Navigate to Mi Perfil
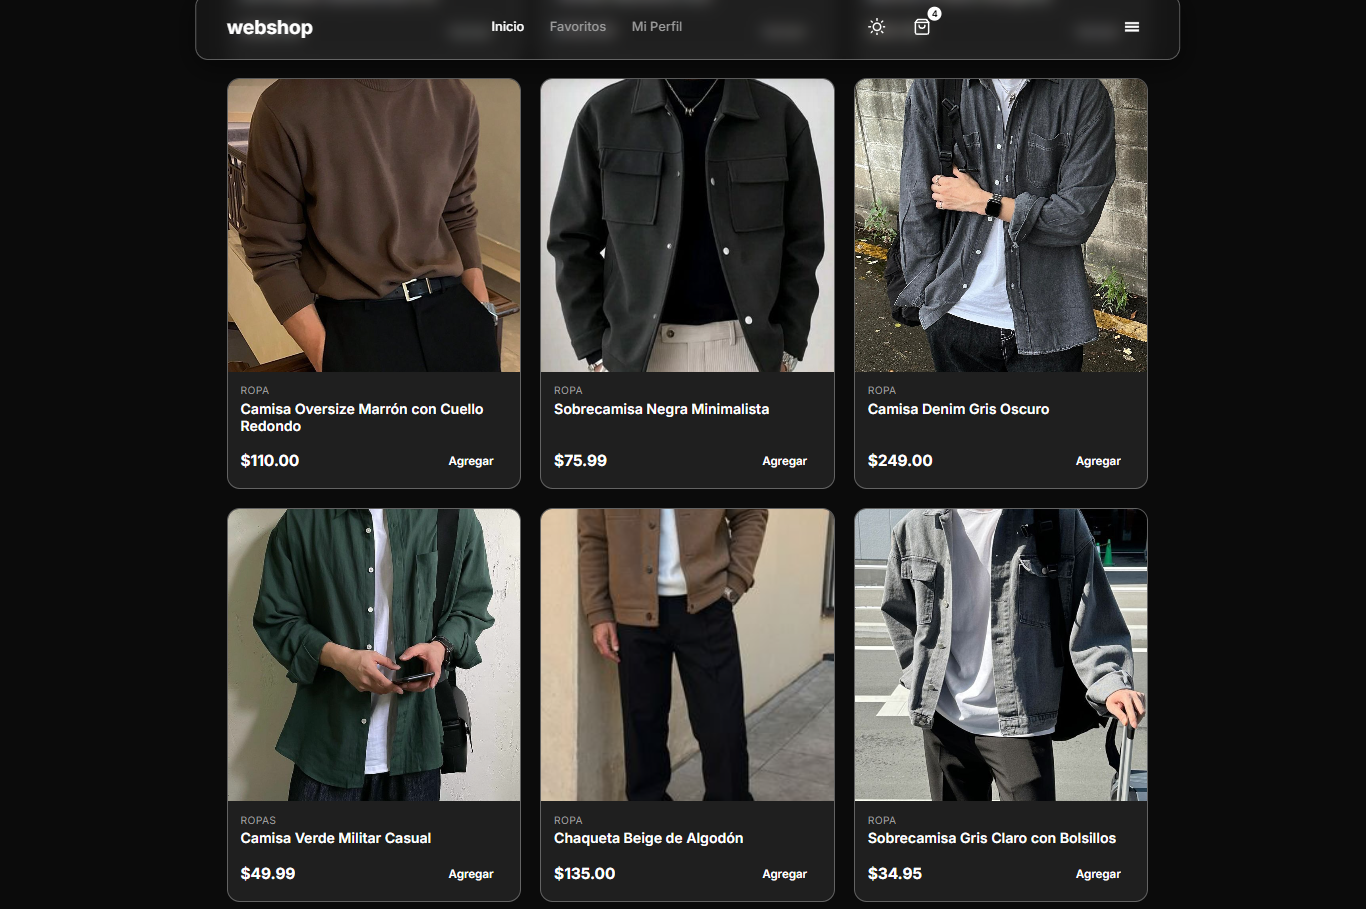 coord(656,27)
